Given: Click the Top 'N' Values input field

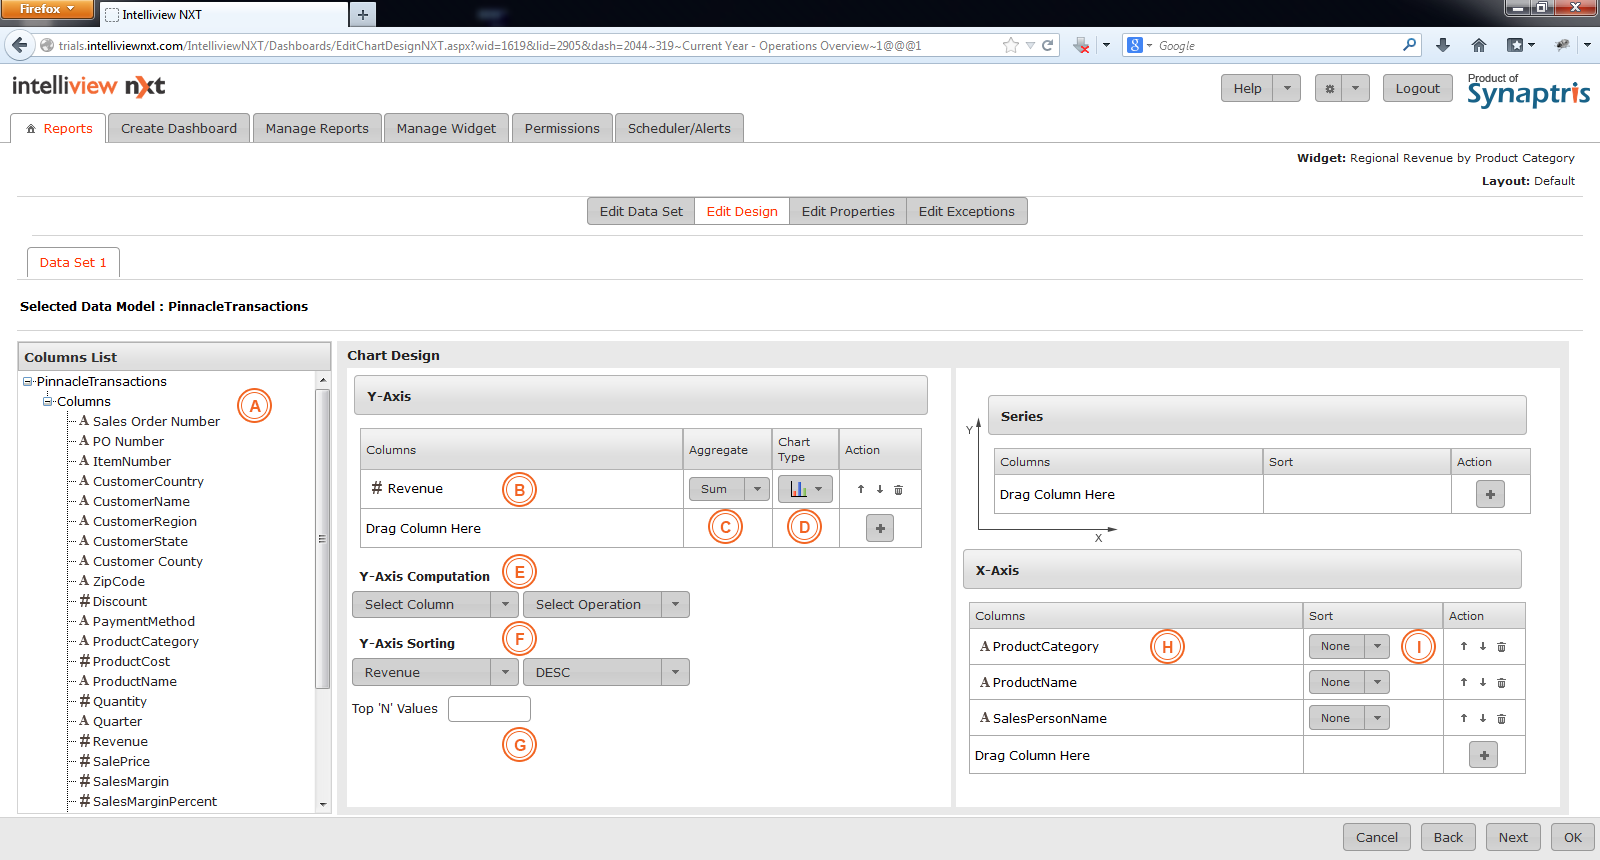Looking at the screenshot, I should click(x=489, y=709).
